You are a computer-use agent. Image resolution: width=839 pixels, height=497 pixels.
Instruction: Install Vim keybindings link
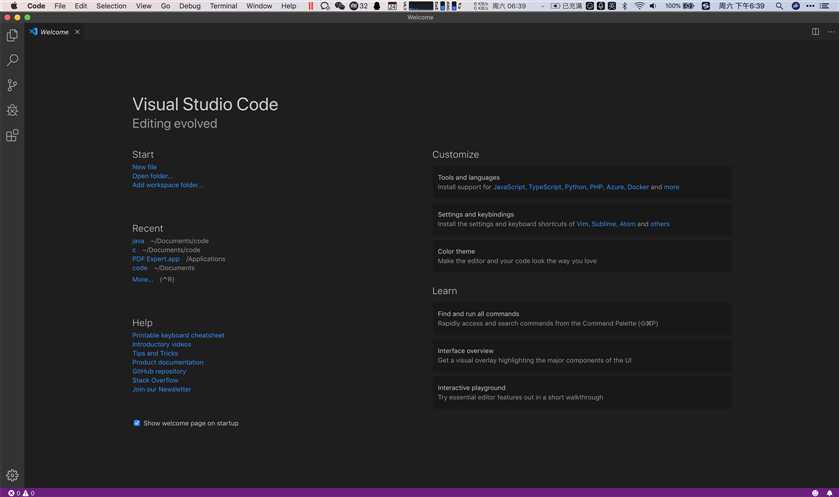[582, 224]
